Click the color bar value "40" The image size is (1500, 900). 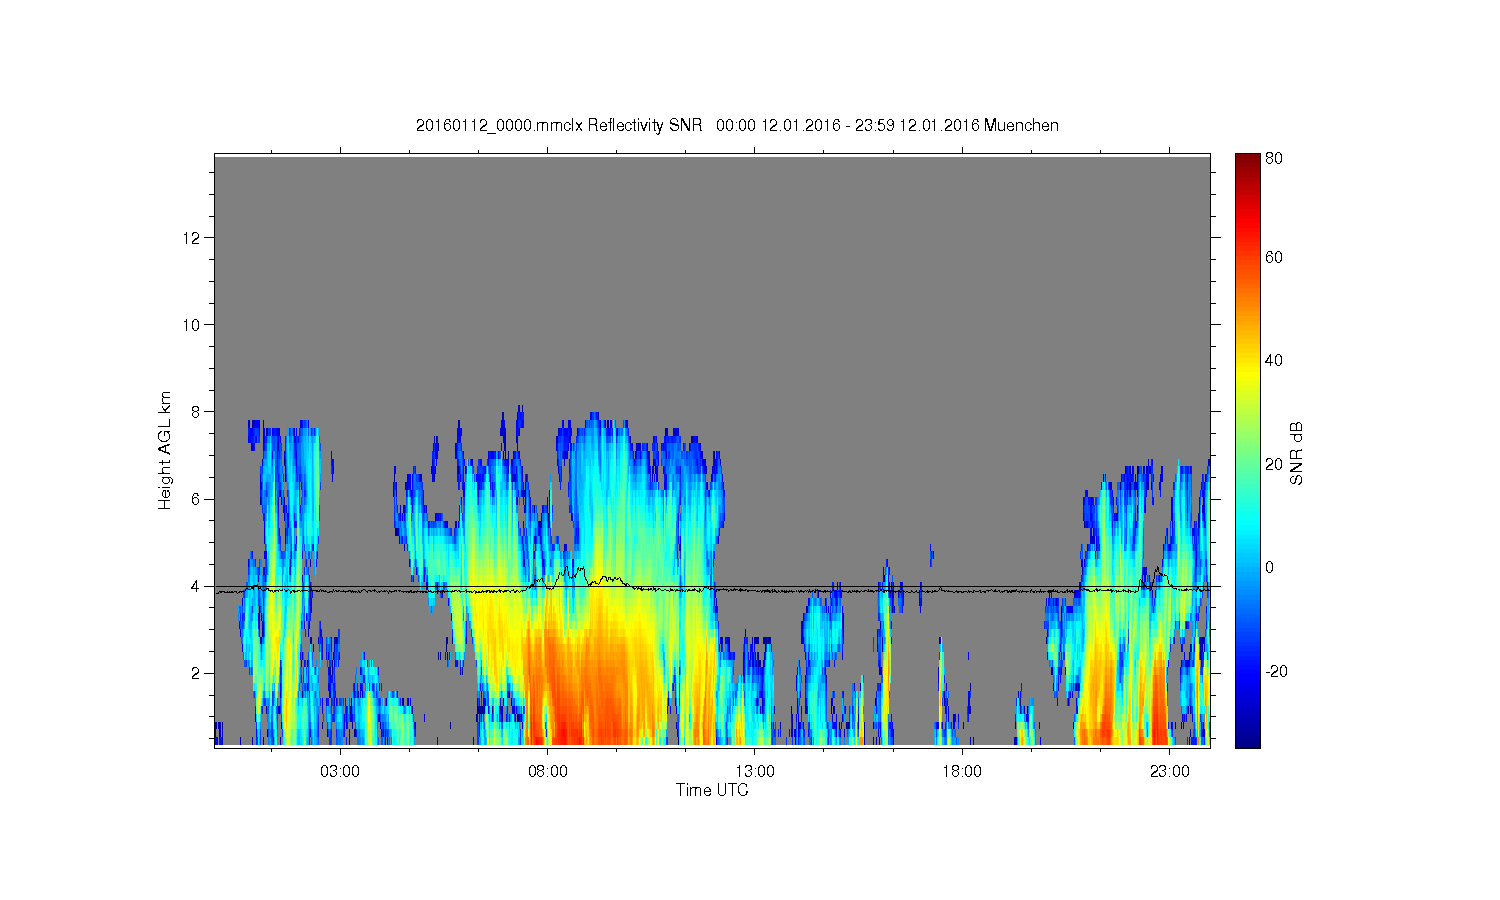(x=1274, y=361)
